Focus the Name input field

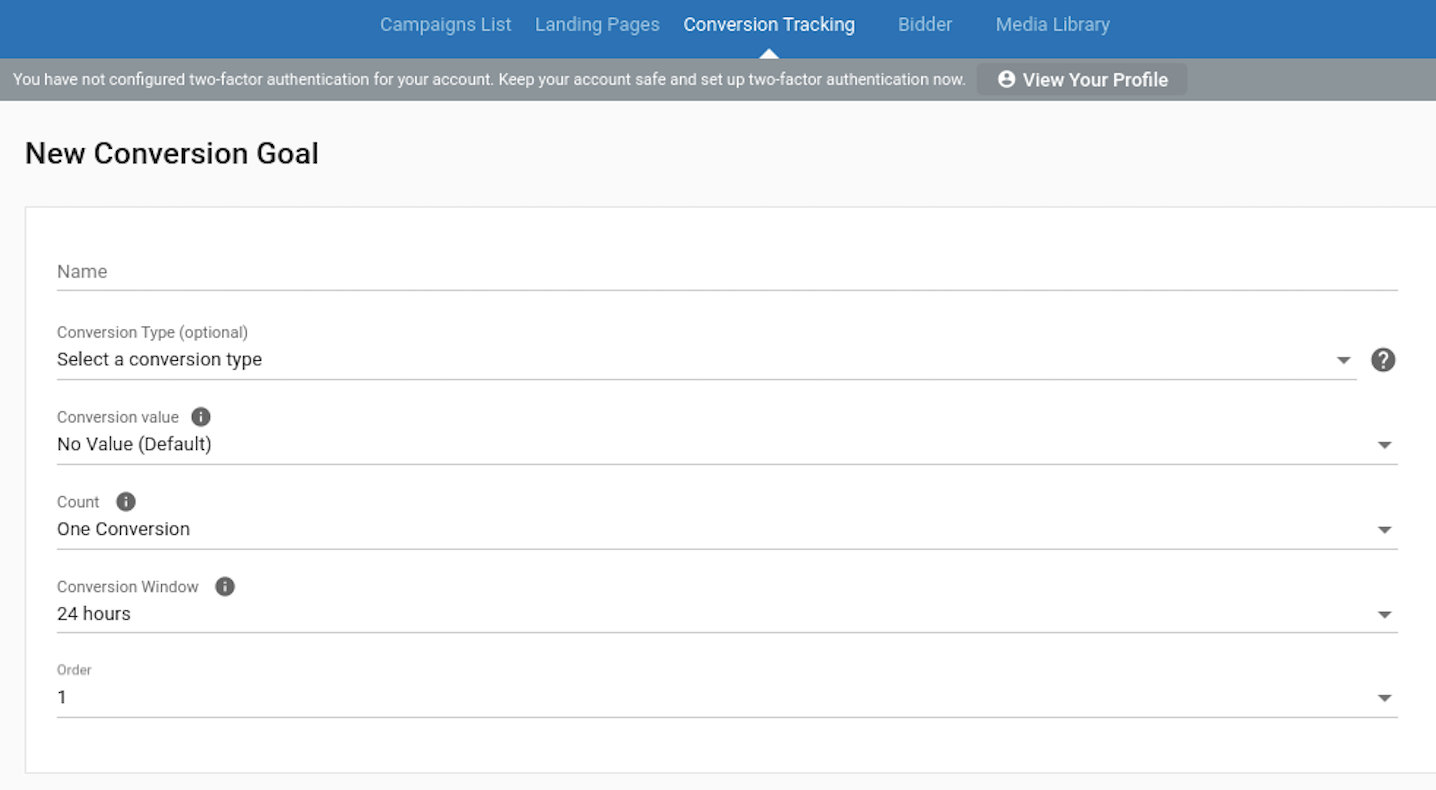tap(726, 272)
